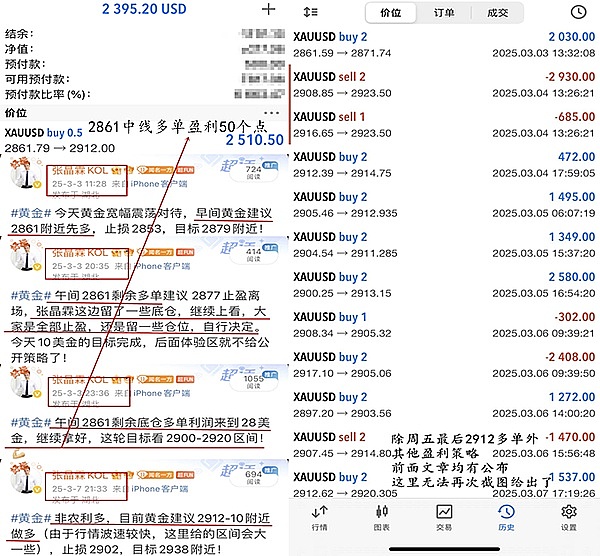Tap the plus icon to add new order
Viewport: 600px width, 556px height.
click(x=268, y=10)
